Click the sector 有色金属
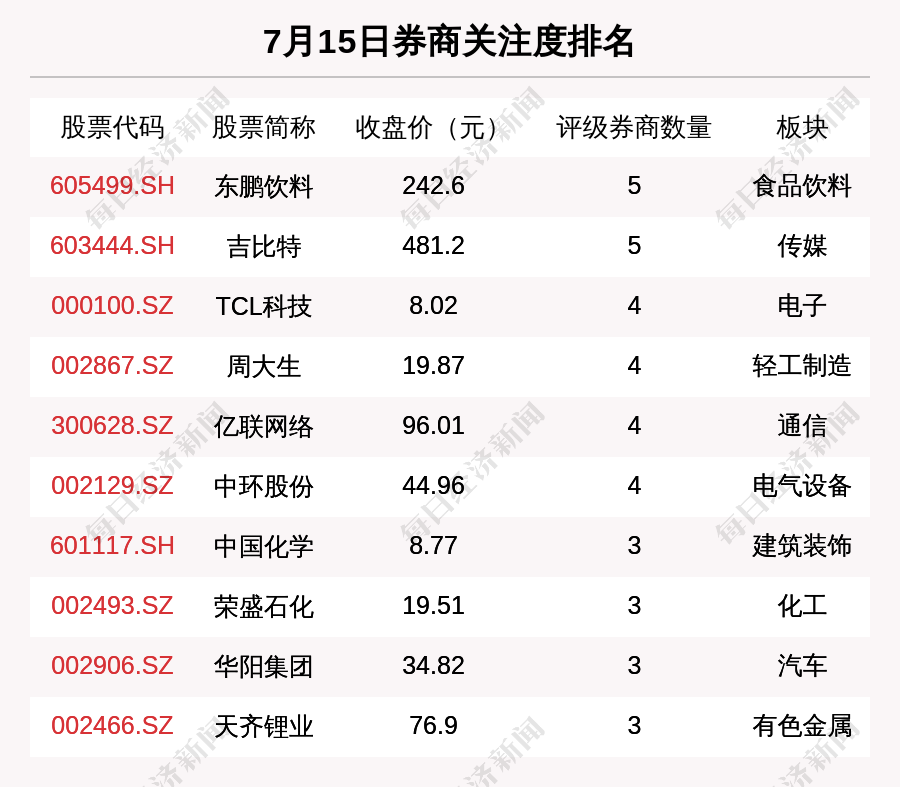This screenshot has height=787, width=900. point(802,726)
